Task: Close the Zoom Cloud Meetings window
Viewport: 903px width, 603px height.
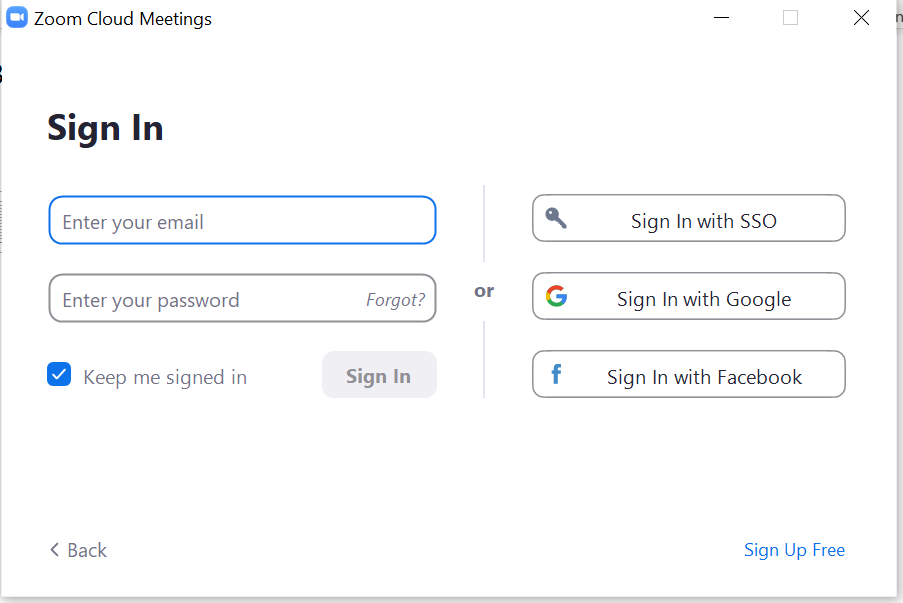Action: (x=861, y=18)
